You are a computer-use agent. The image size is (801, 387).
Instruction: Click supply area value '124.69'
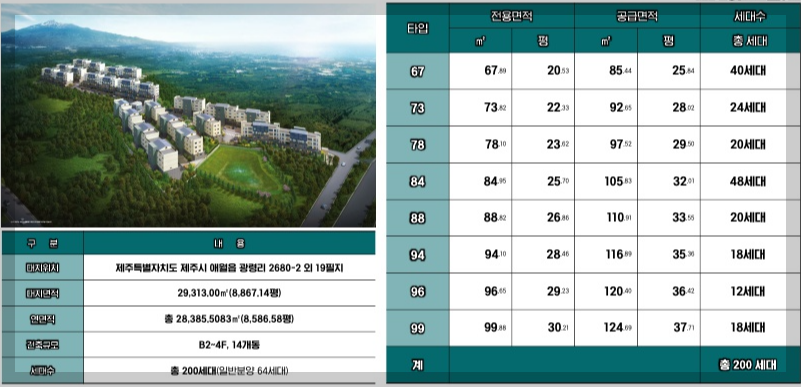pyautogui.click(x=617, y=328)
